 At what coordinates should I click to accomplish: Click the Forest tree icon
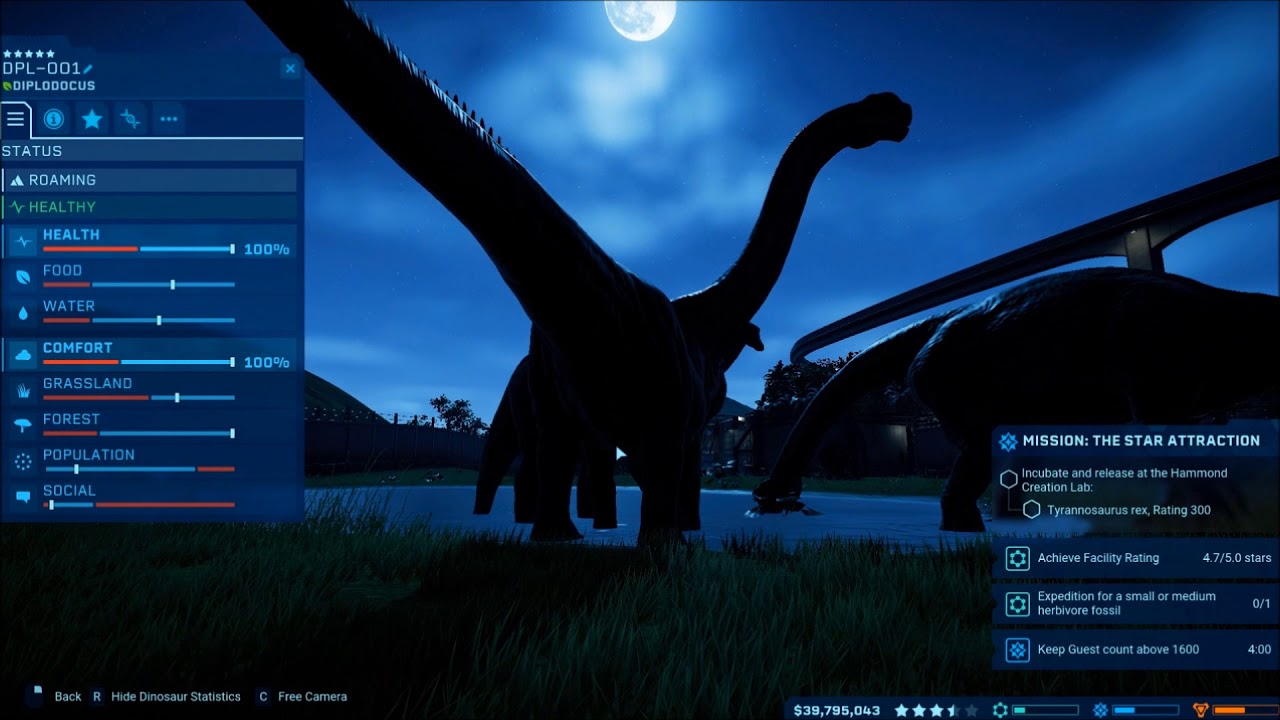point(23,426)
